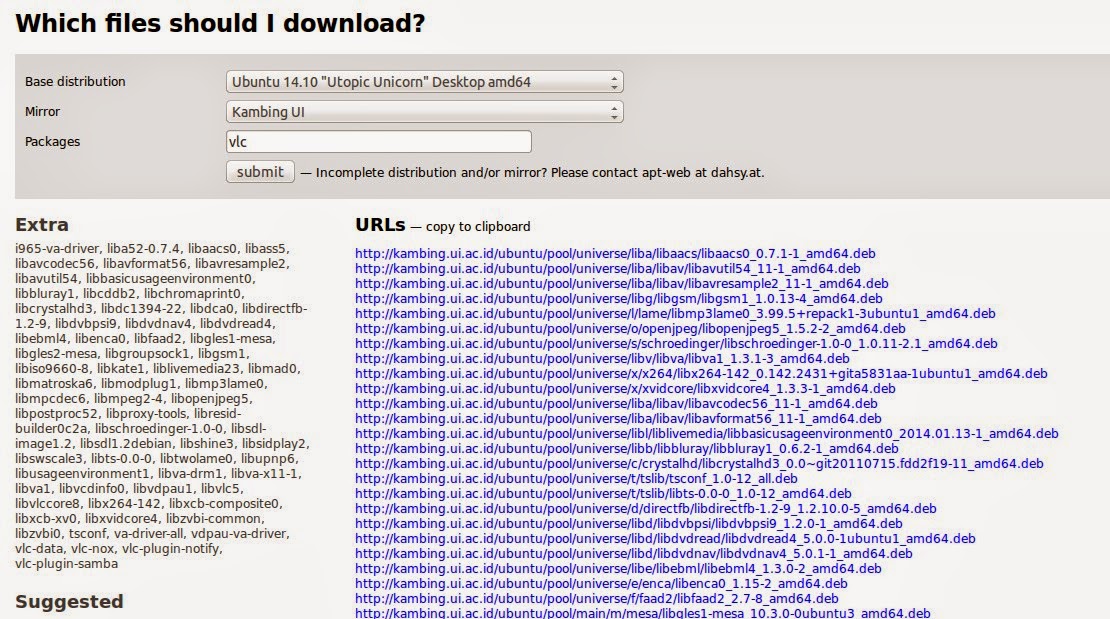Click libbluray1 in the Extra list
This screenshot has width=1110, height=619.
(44, 293)
